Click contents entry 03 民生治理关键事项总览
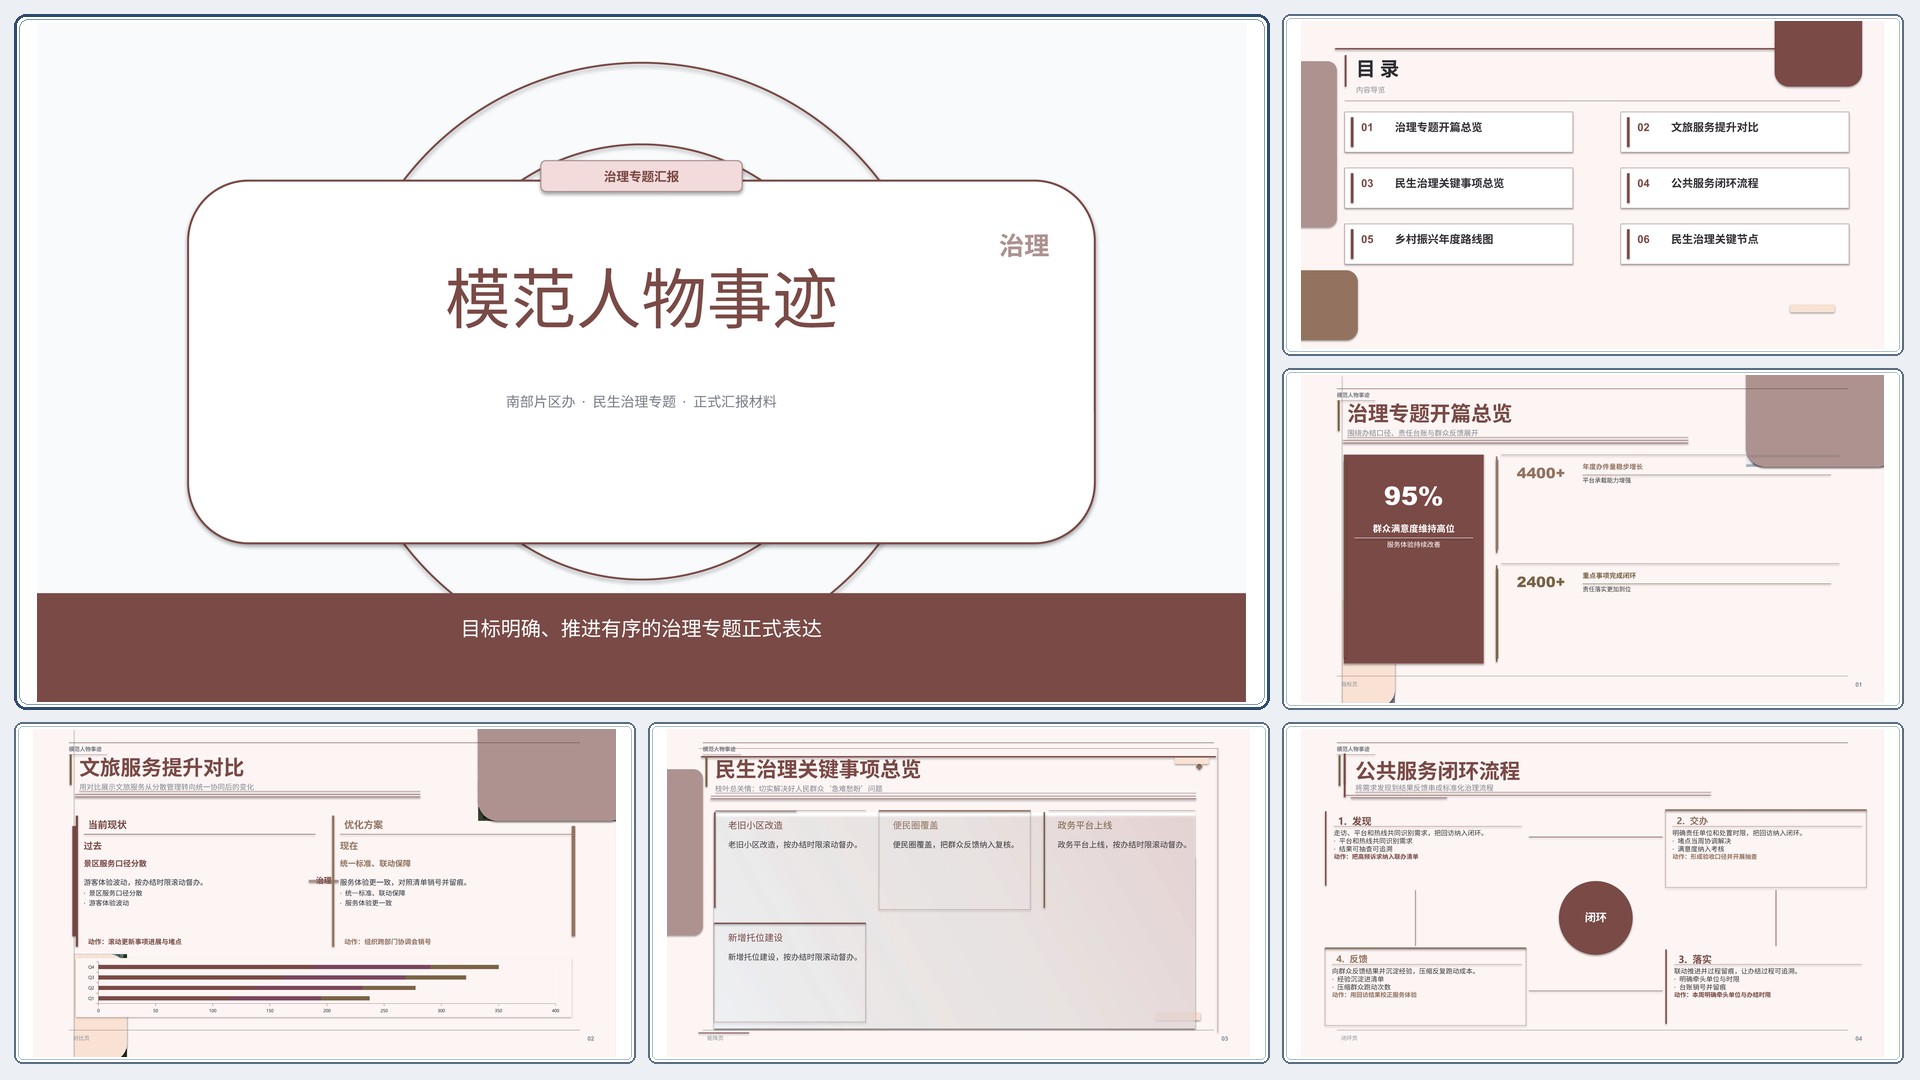The width and height of the screenshot is (1920, 1080). click(x=1458, y=188)
